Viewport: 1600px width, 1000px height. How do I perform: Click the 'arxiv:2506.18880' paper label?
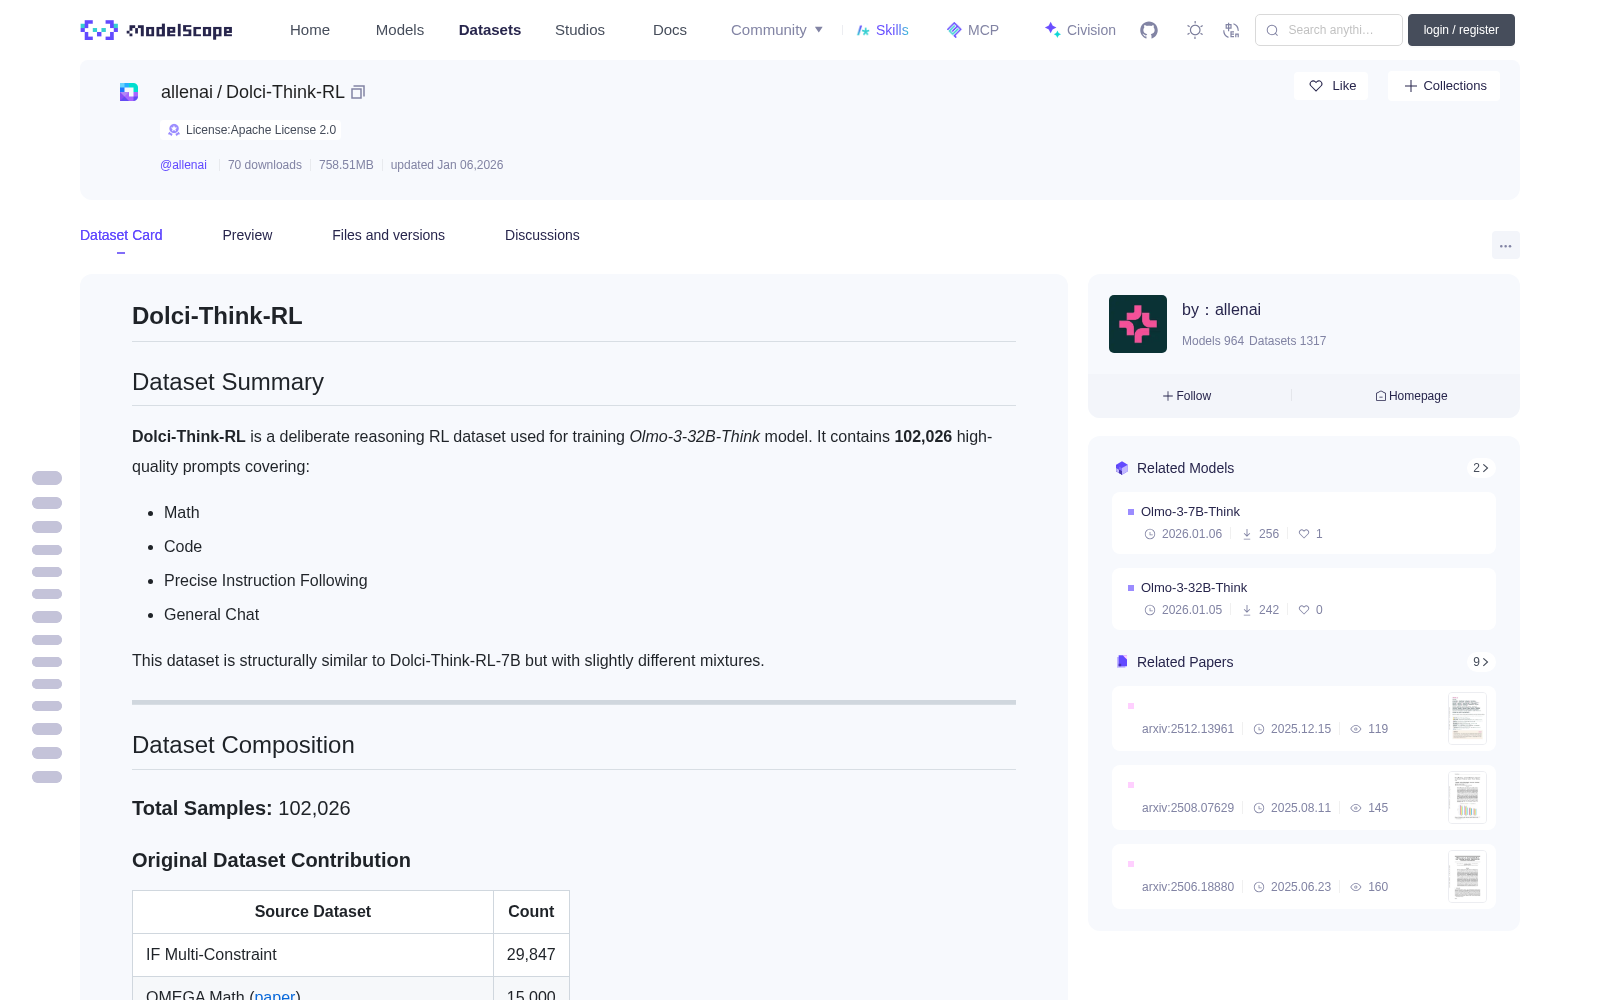click(x=1188, y=887)
